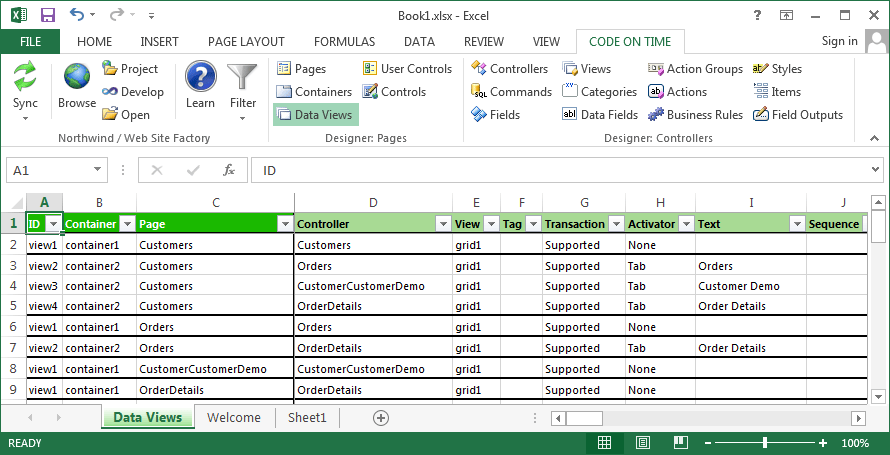Click the zoom out minus button
Screen dimensions: 890x455
tap(707, 443)
